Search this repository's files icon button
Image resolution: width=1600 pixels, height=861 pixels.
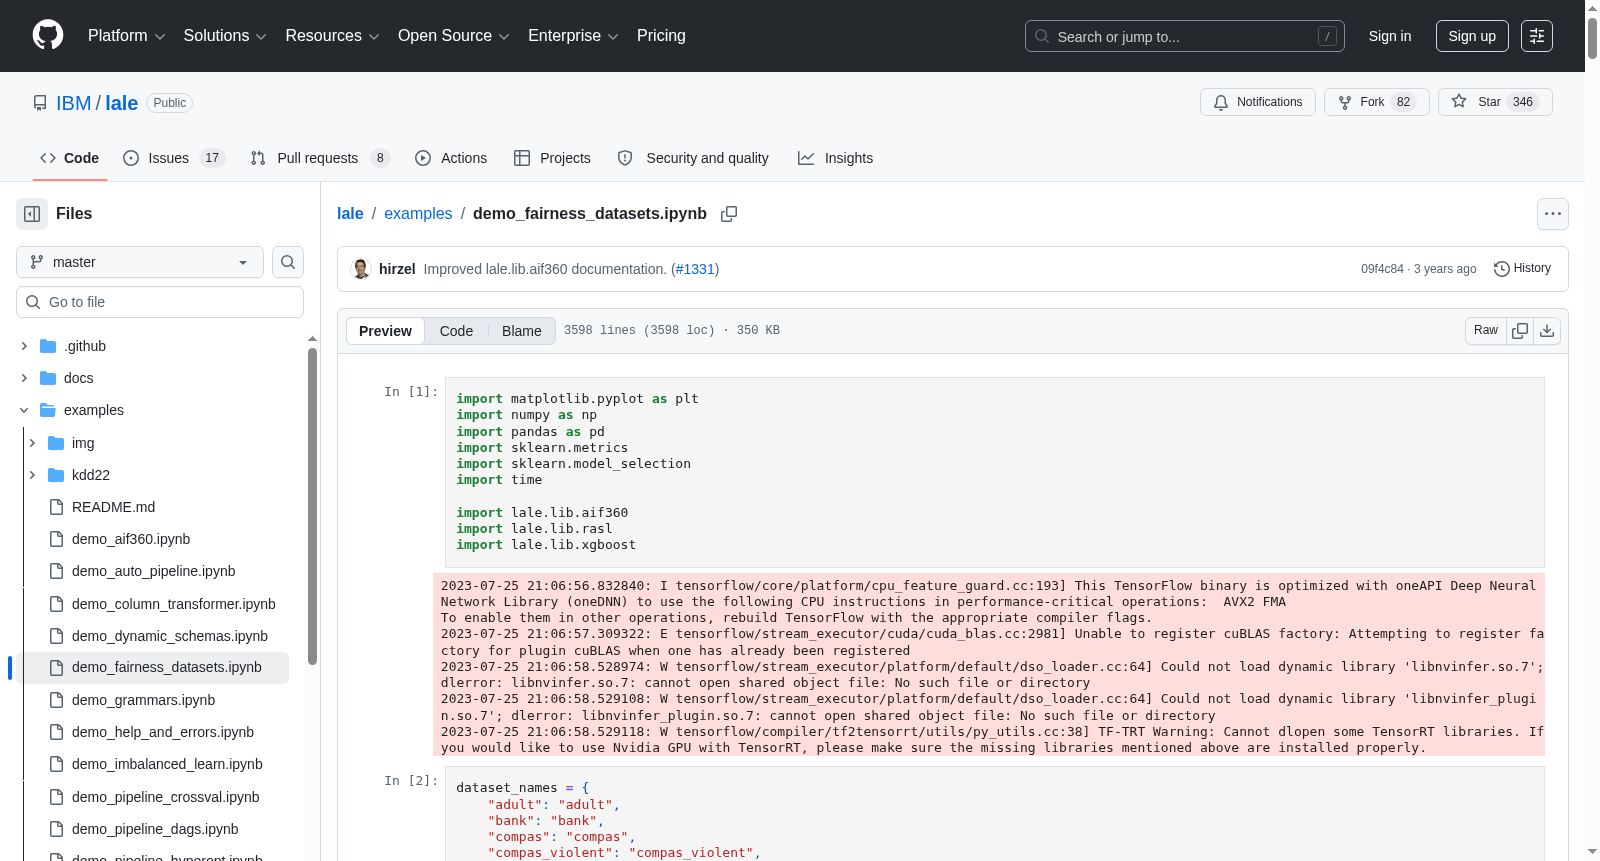click(x=288, y=262)
